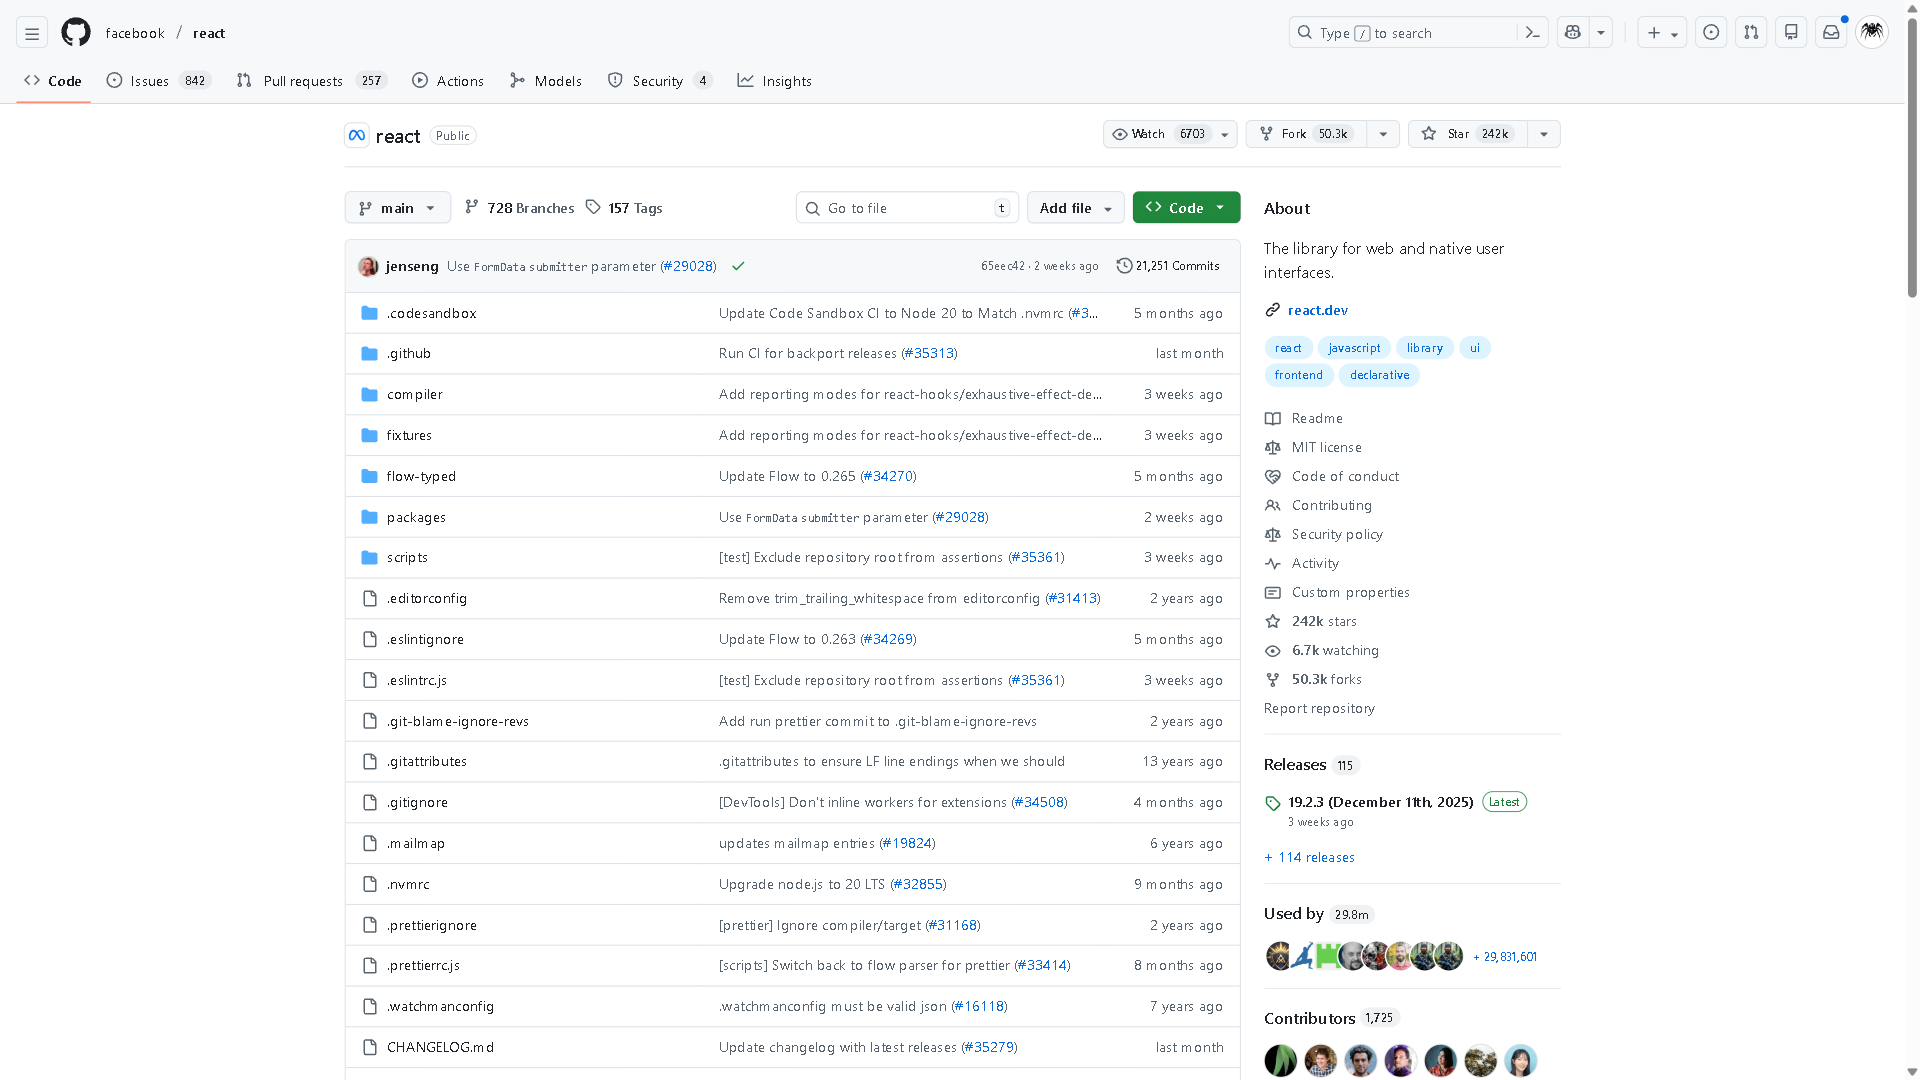Click the GitHub octocat home logo
Viewport: 1920px width, 1080px height.
coord(75,32)
